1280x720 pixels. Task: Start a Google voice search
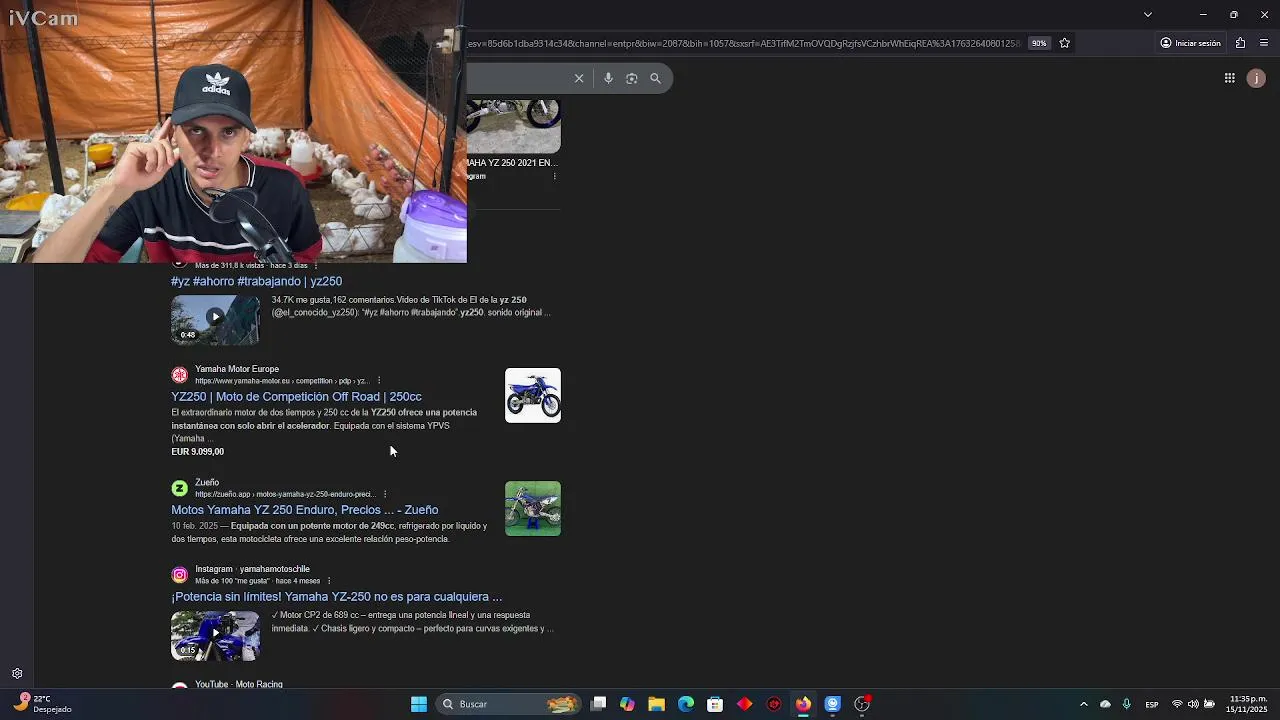click(608, 78)
